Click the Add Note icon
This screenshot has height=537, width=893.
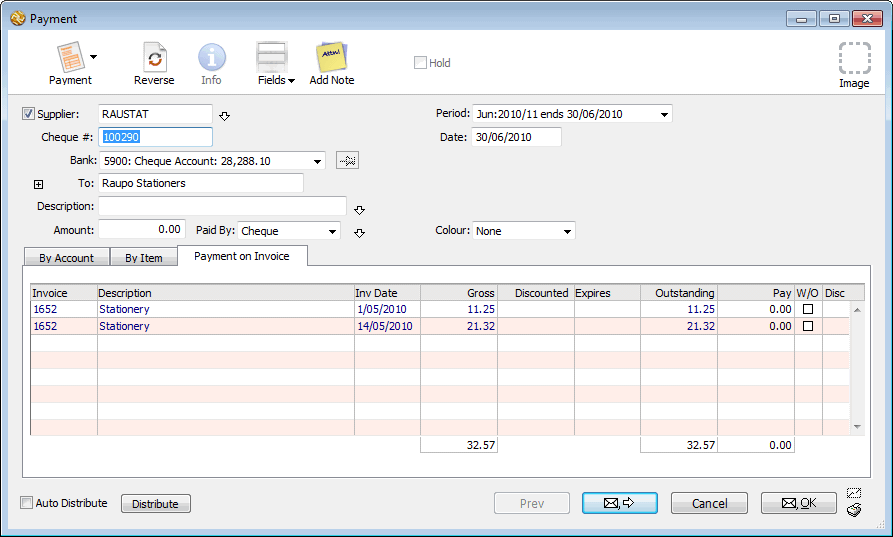coord(331,58)
